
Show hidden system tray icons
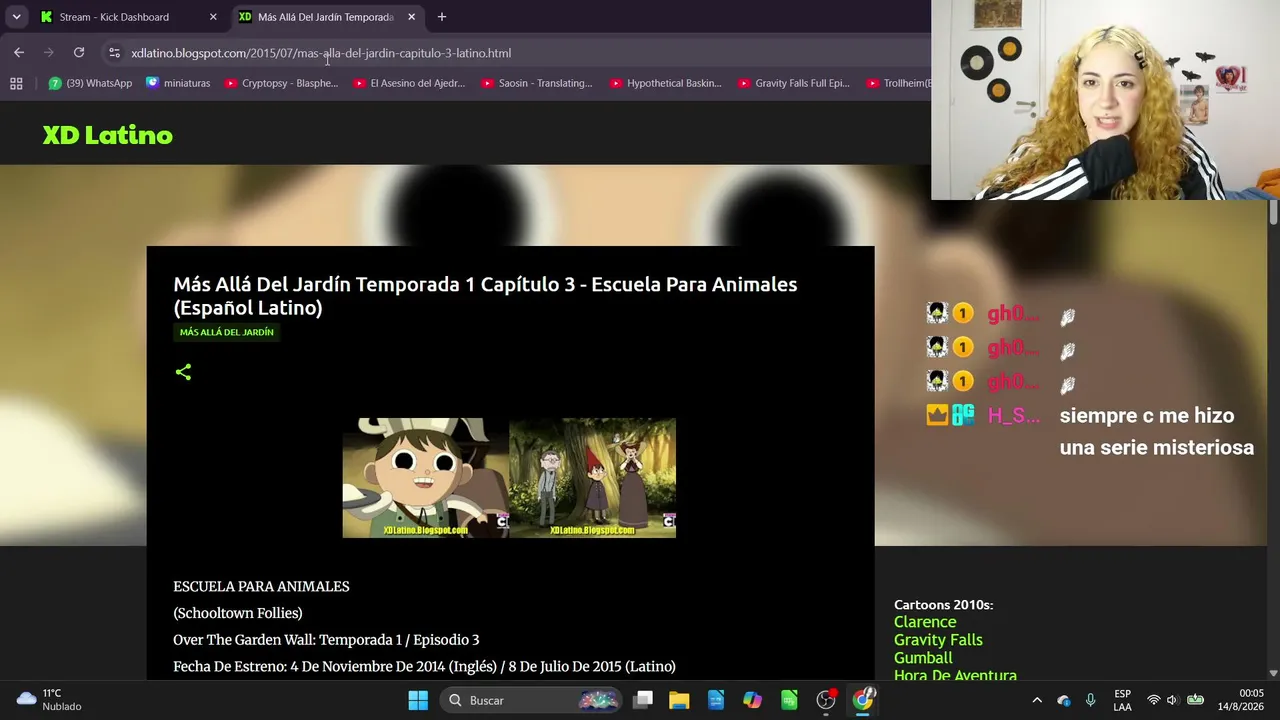(1037, 700)
